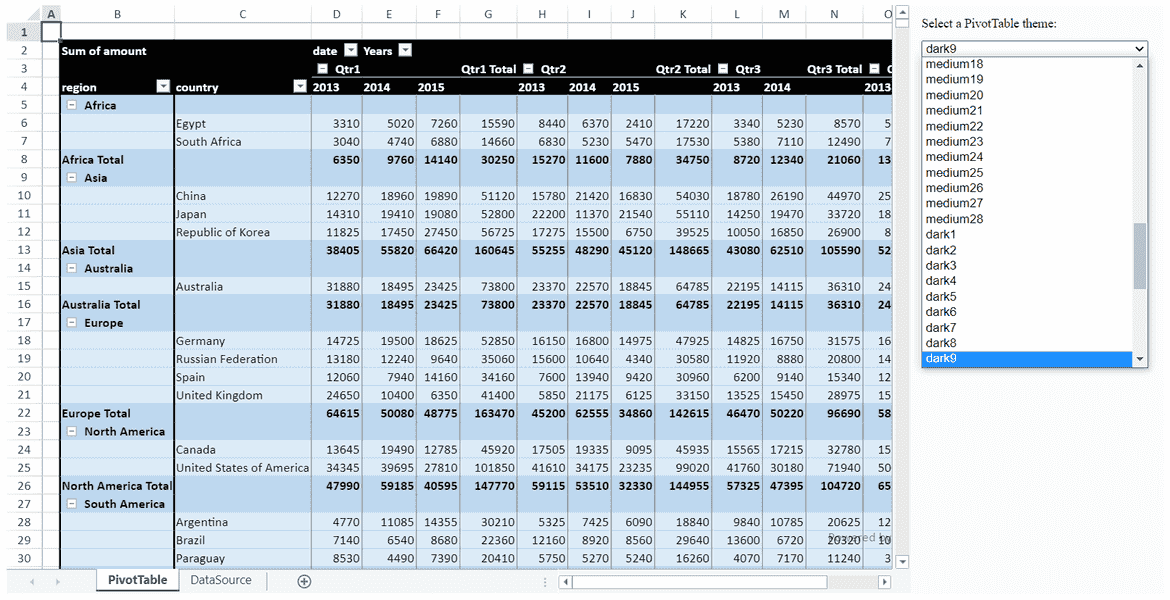This screenshot has height=600, width=1170.
Task: Open the Years filter dropdown
Action: point(404,50)
